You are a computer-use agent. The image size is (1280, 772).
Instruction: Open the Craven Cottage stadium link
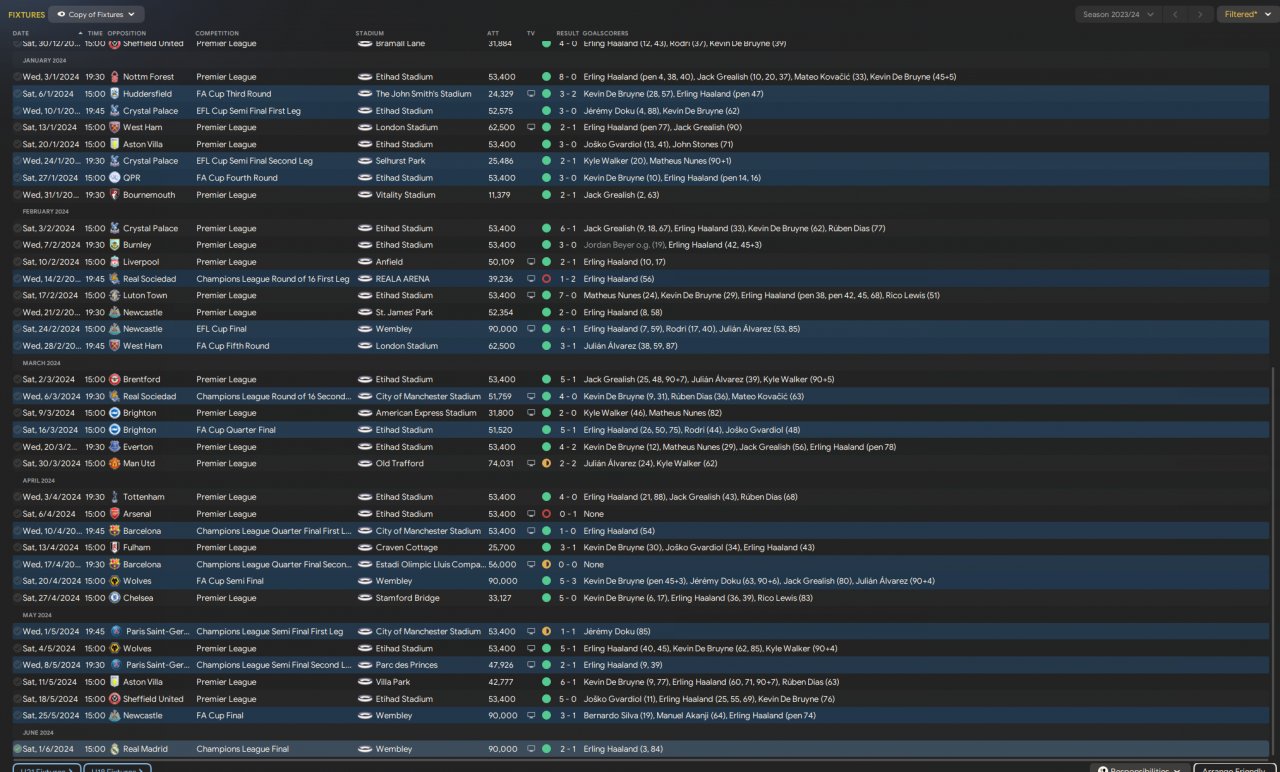click(407, 548)
